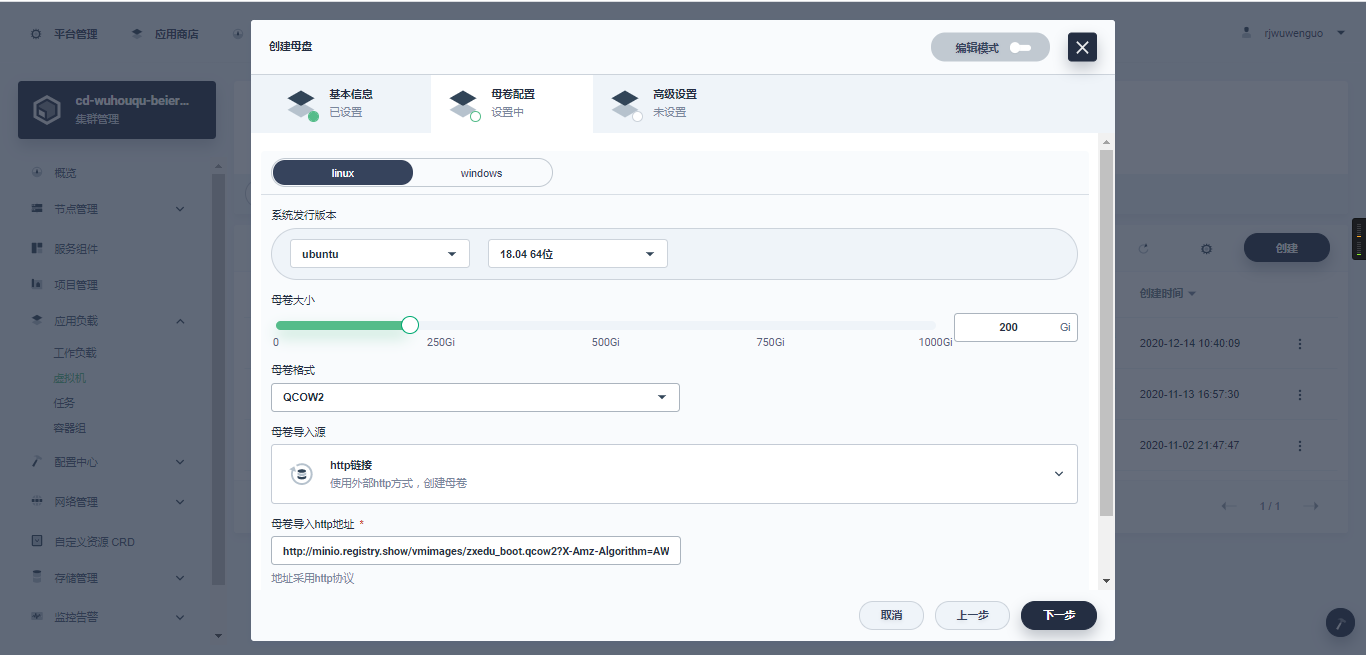Expand the 监控告警 submenu chevron
Screen dimensions: 1366x655
180,617
